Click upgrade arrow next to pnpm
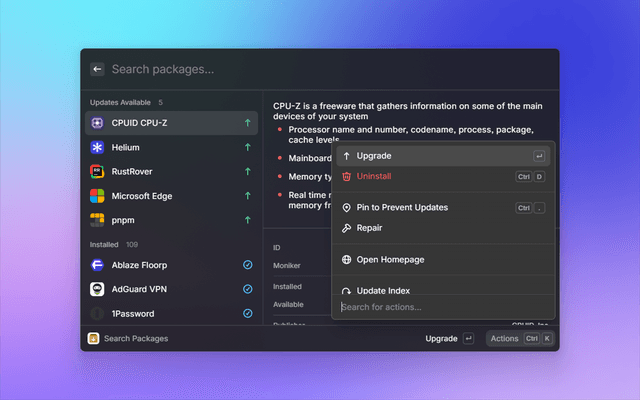Screen dimensions: 640x400 point(247,220)
